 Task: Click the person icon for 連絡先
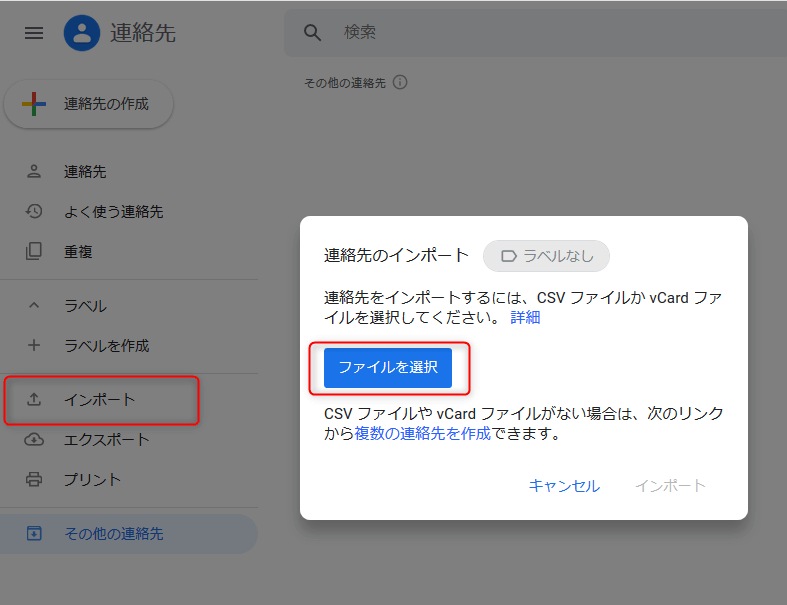point(34,172)
